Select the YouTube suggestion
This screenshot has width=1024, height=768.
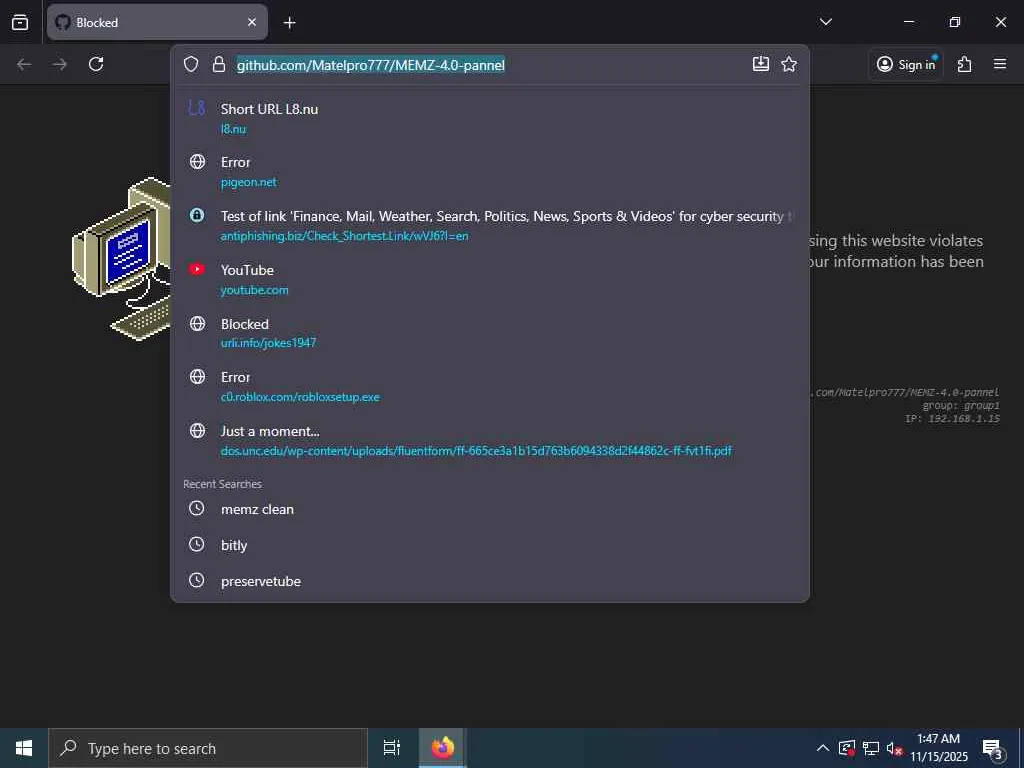[x=490, y=280]
